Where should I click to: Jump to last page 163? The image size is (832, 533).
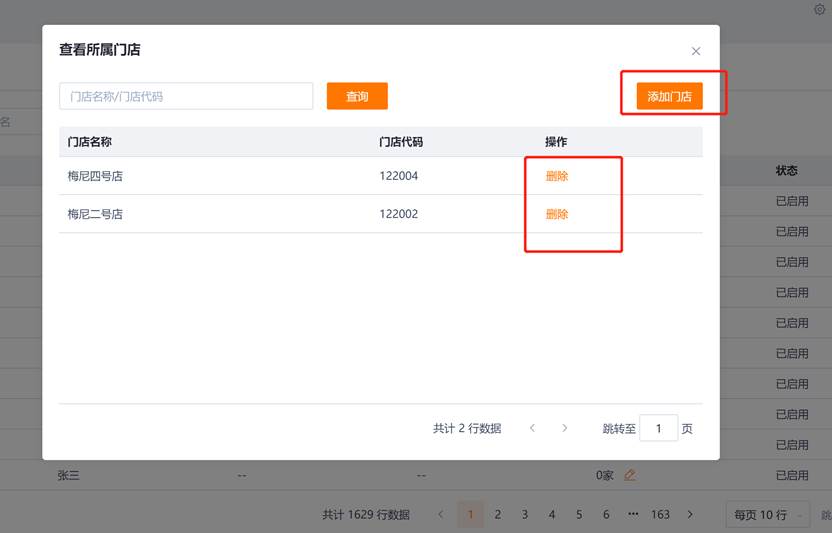(x=660, y=514)
